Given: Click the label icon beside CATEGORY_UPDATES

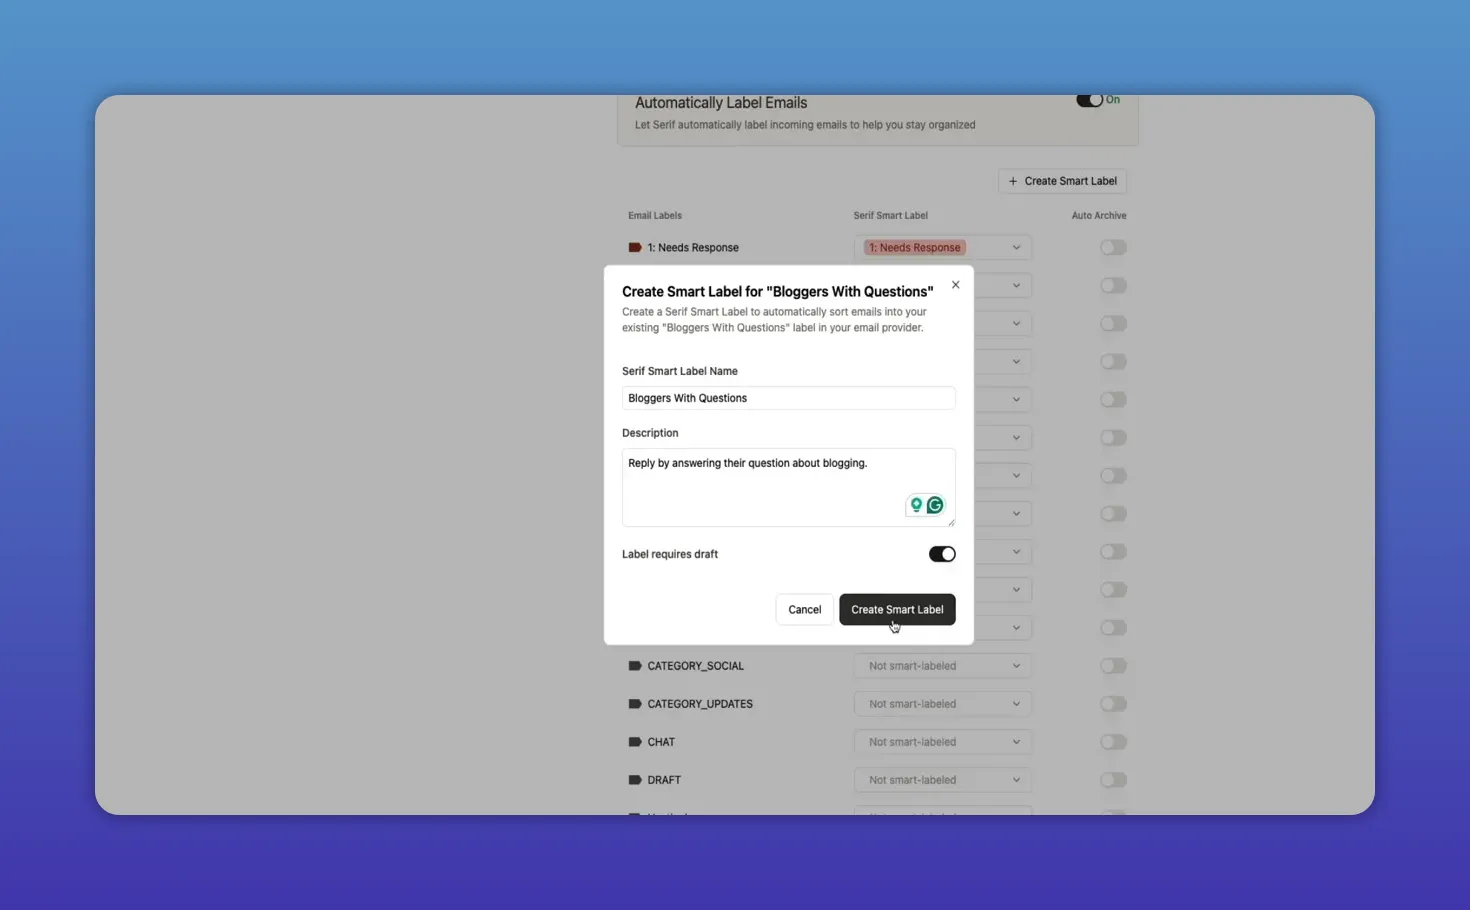Looking at the screenshot, I should coord(634,704).
